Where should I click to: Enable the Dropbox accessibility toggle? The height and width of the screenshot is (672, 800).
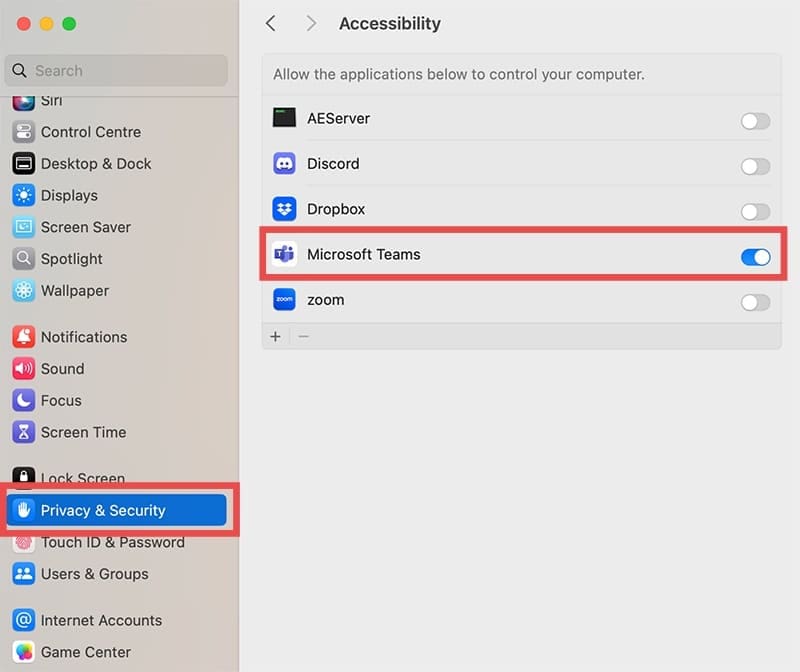click(x=755, y=211)
